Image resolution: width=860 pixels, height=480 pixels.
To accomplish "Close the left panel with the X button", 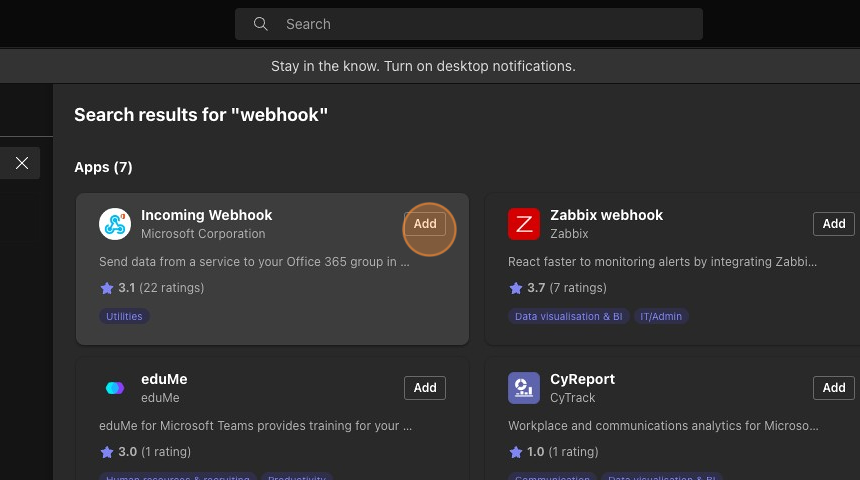I will 22,163.
